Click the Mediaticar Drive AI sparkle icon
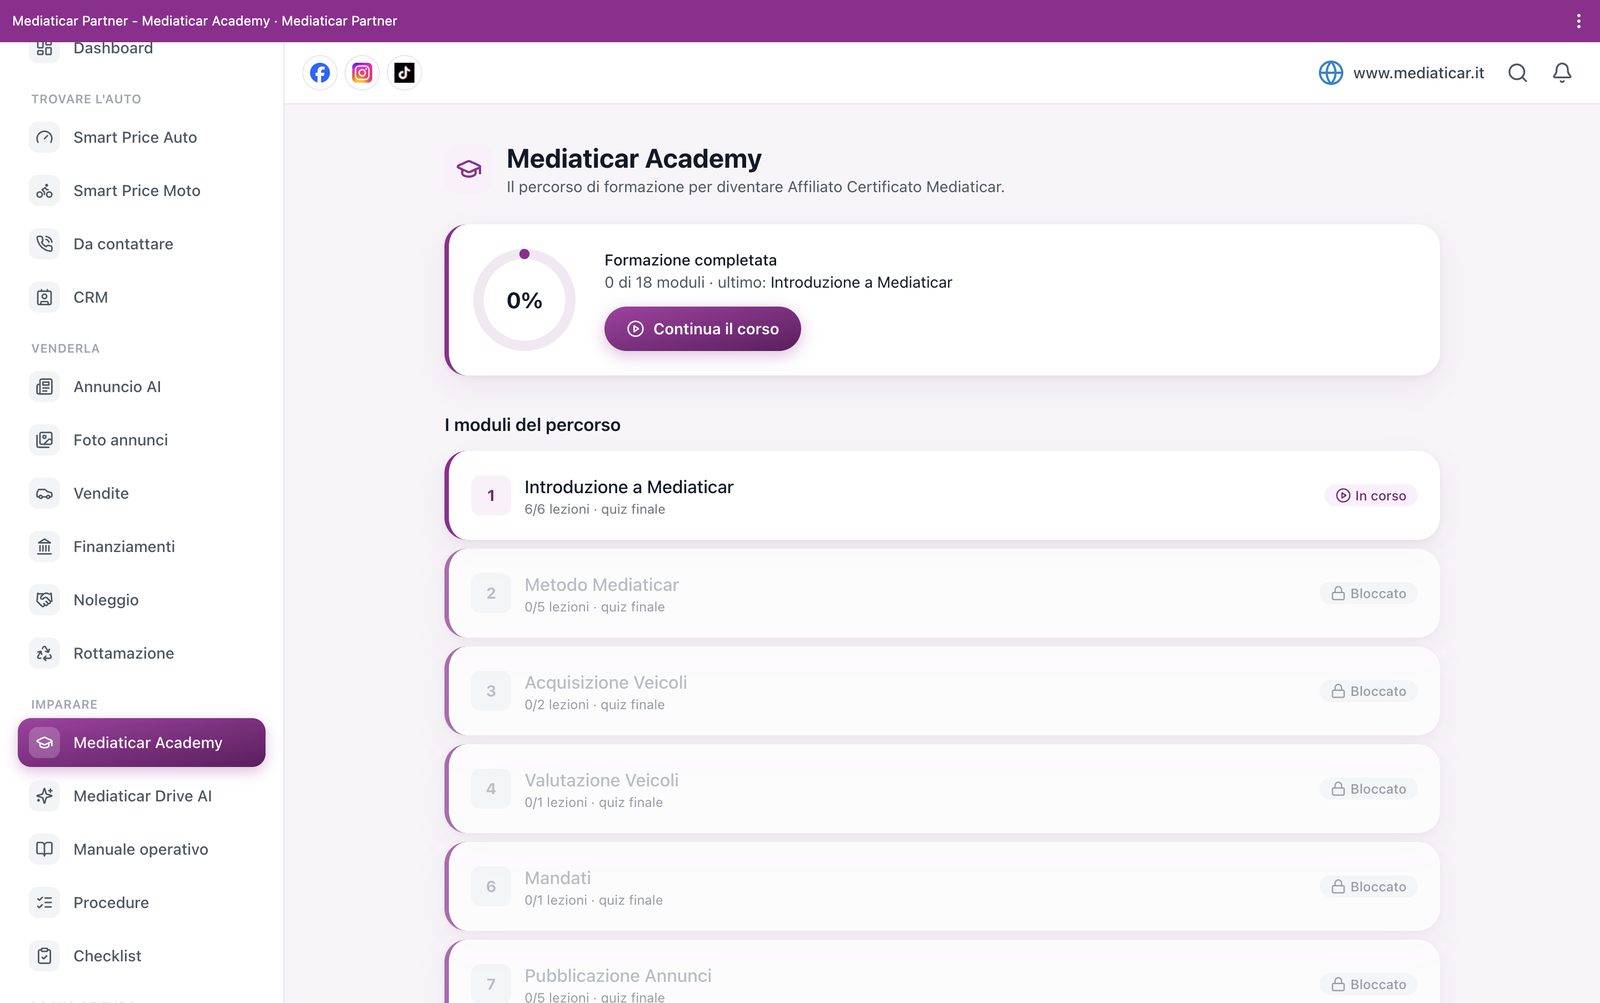Screen dimensions: 1600x1003 click(45, 796)
